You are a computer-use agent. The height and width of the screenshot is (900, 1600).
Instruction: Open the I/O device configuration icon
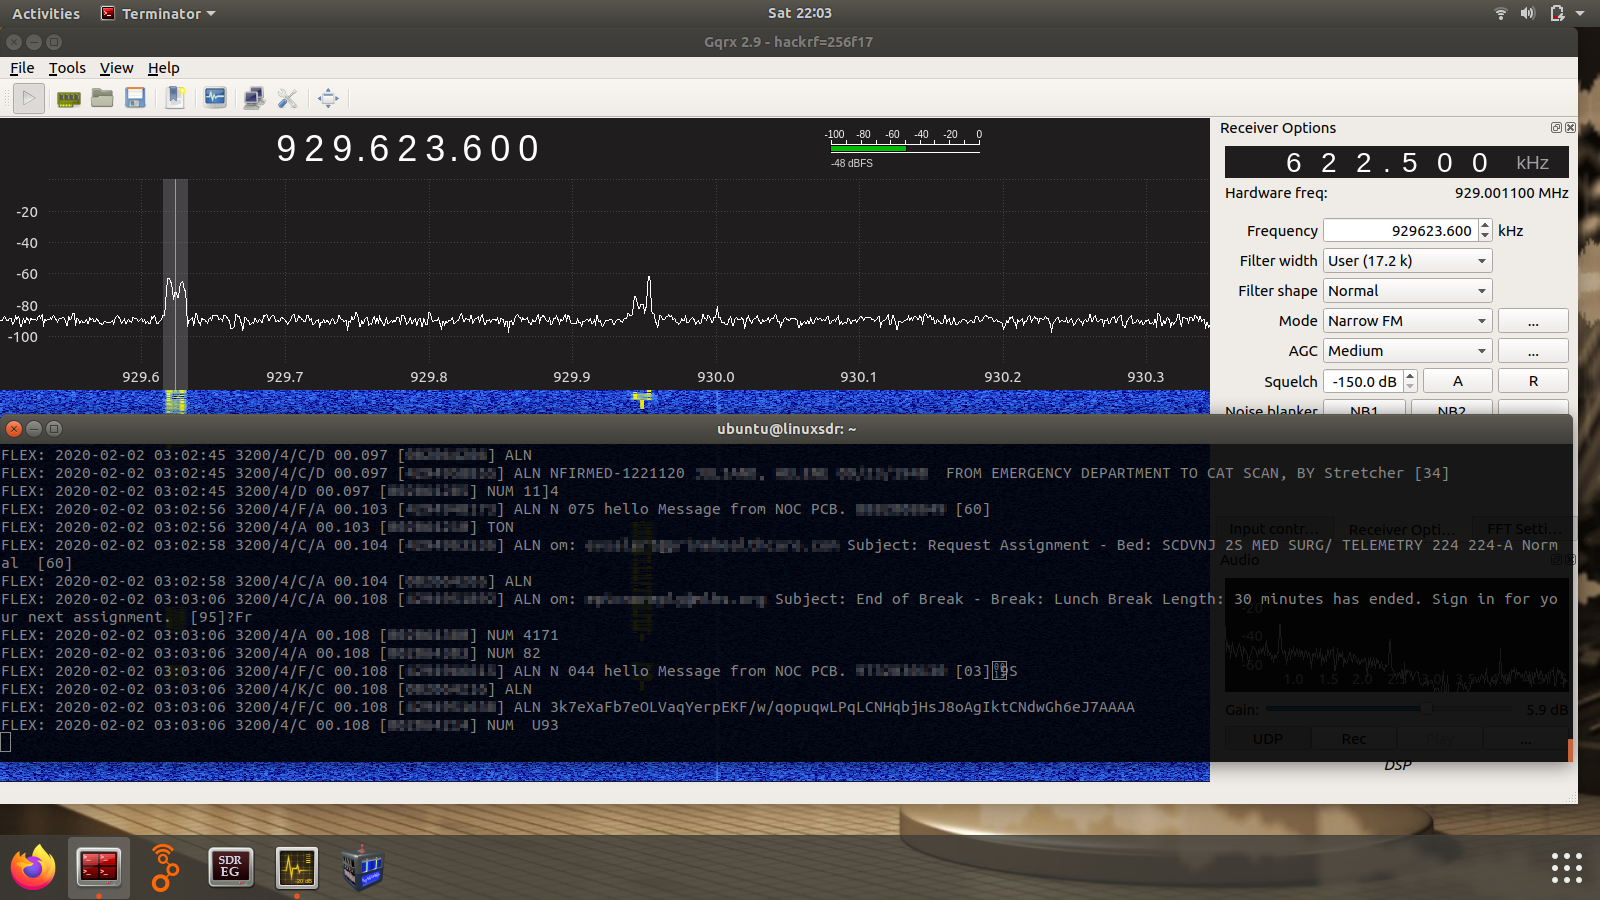click(x=68, y=98)
